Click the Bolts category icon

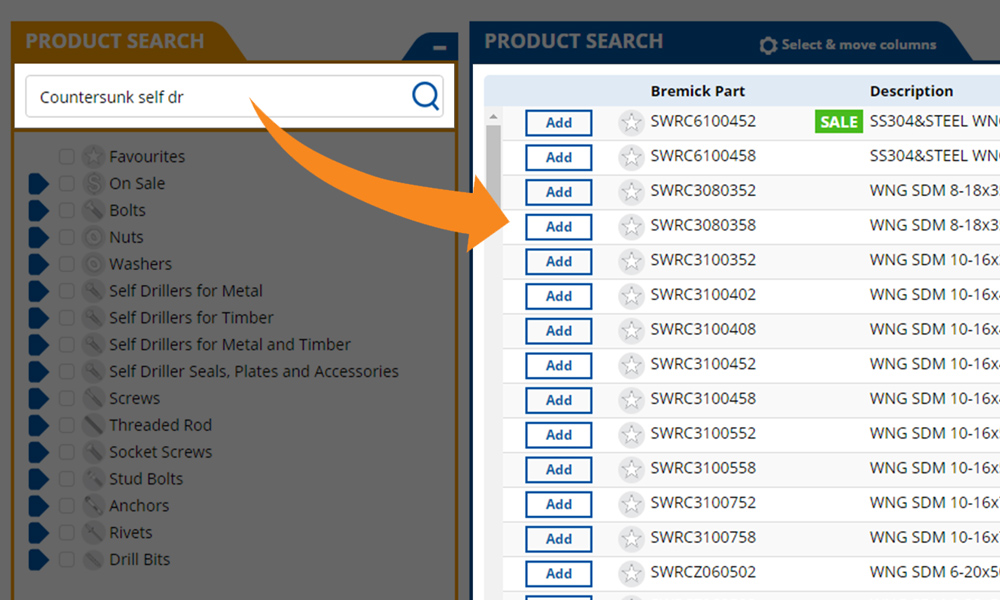point(93,211)
